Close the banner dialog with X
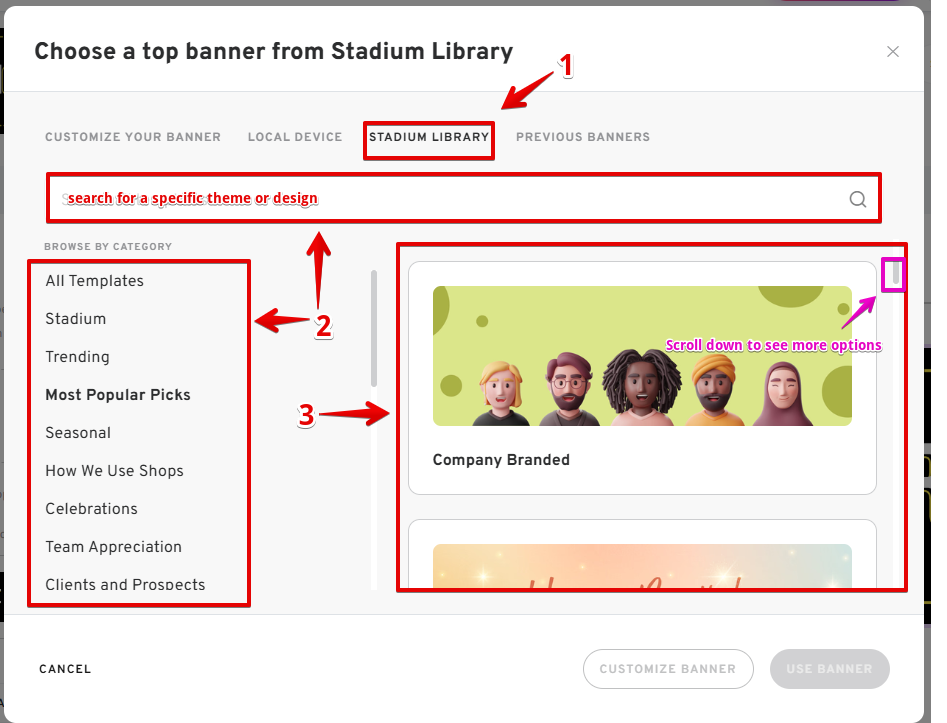 [893, 52]
